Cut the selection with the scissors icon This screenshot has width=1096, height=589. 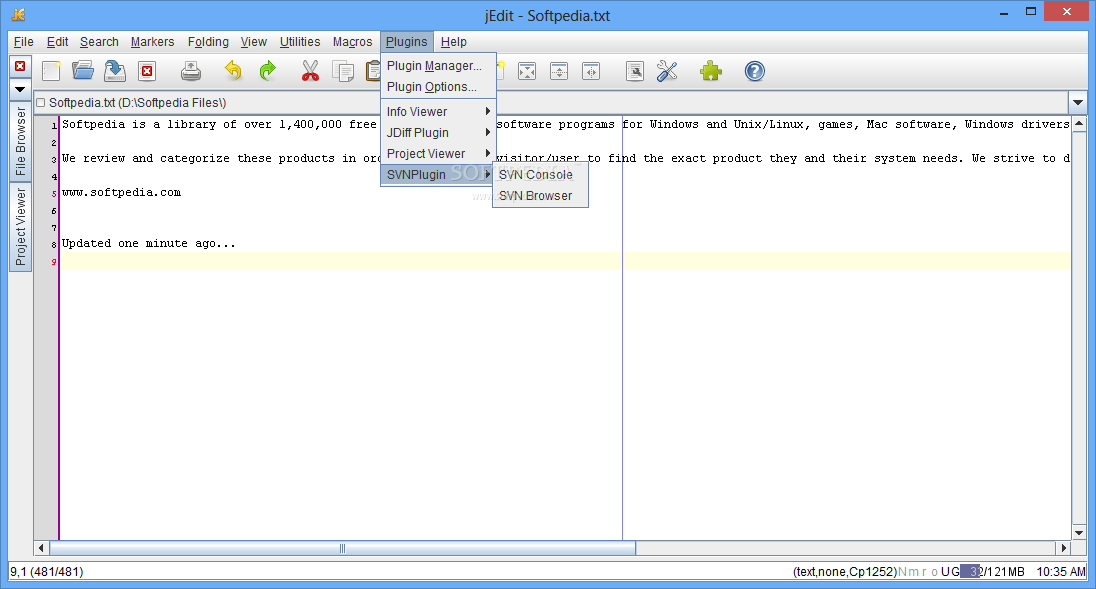tap(310, 71)
